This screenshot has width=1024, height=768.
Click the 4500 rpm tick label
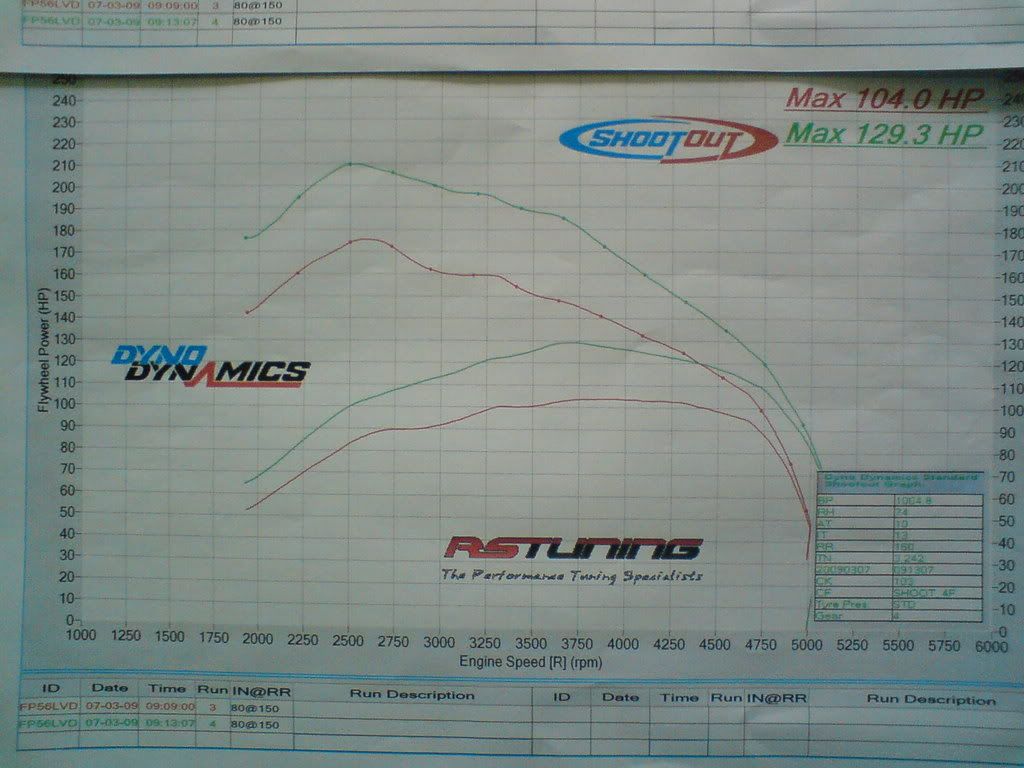click(x=714, y=645)
